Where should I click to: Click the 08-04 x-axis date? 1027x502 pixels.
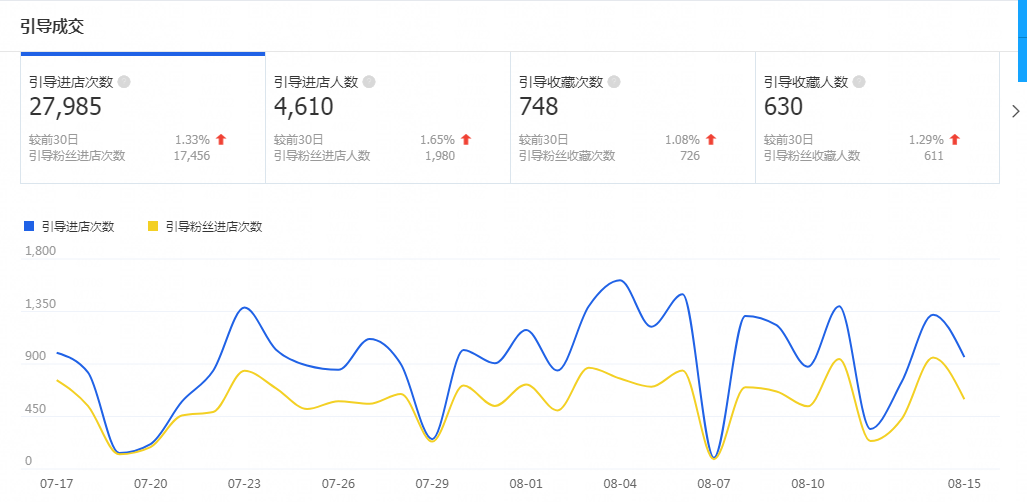620,484
